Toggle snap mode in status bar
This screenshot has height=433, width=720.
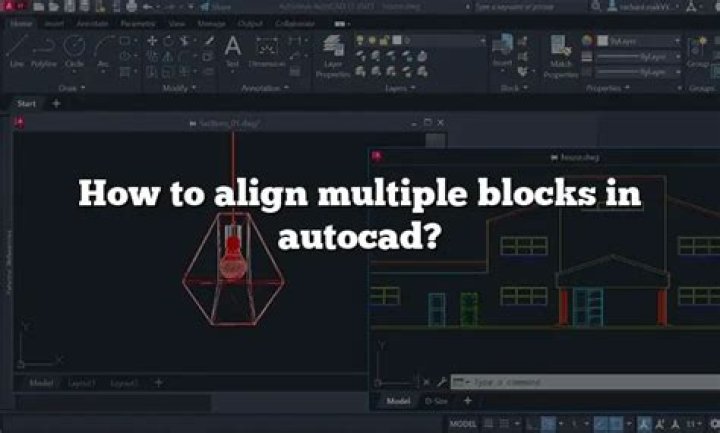(504, 423)
